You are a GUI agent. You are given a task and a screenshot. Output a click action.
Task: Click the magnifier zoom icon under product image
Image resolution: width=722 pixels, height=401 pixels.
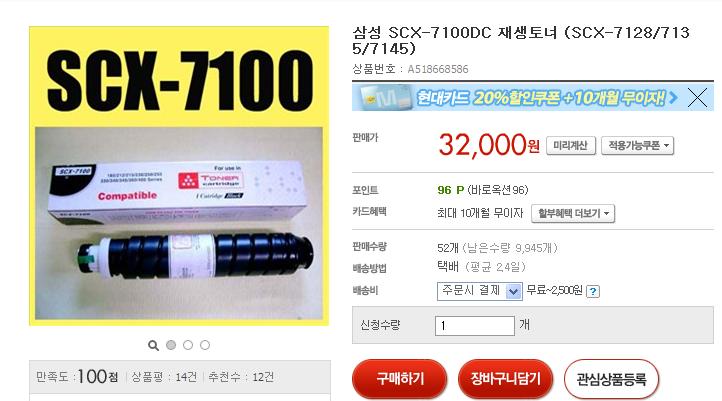153,345
